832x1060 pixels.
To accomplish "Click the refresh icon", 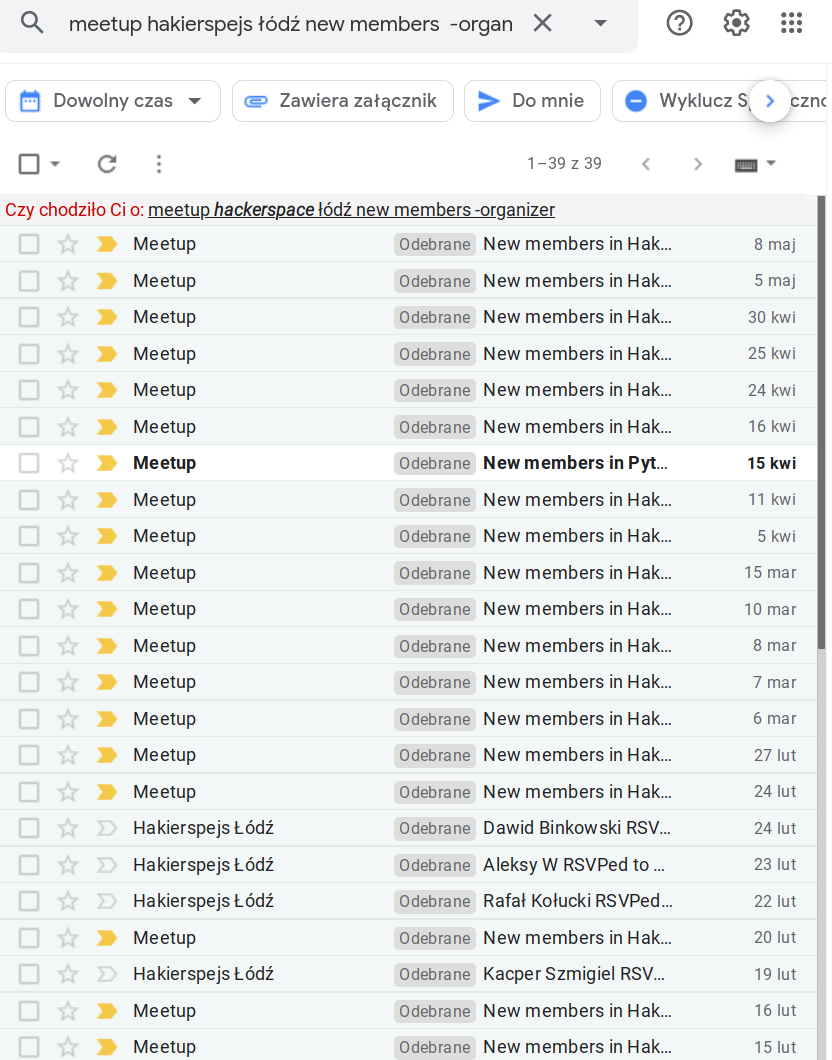I will 107,164.
